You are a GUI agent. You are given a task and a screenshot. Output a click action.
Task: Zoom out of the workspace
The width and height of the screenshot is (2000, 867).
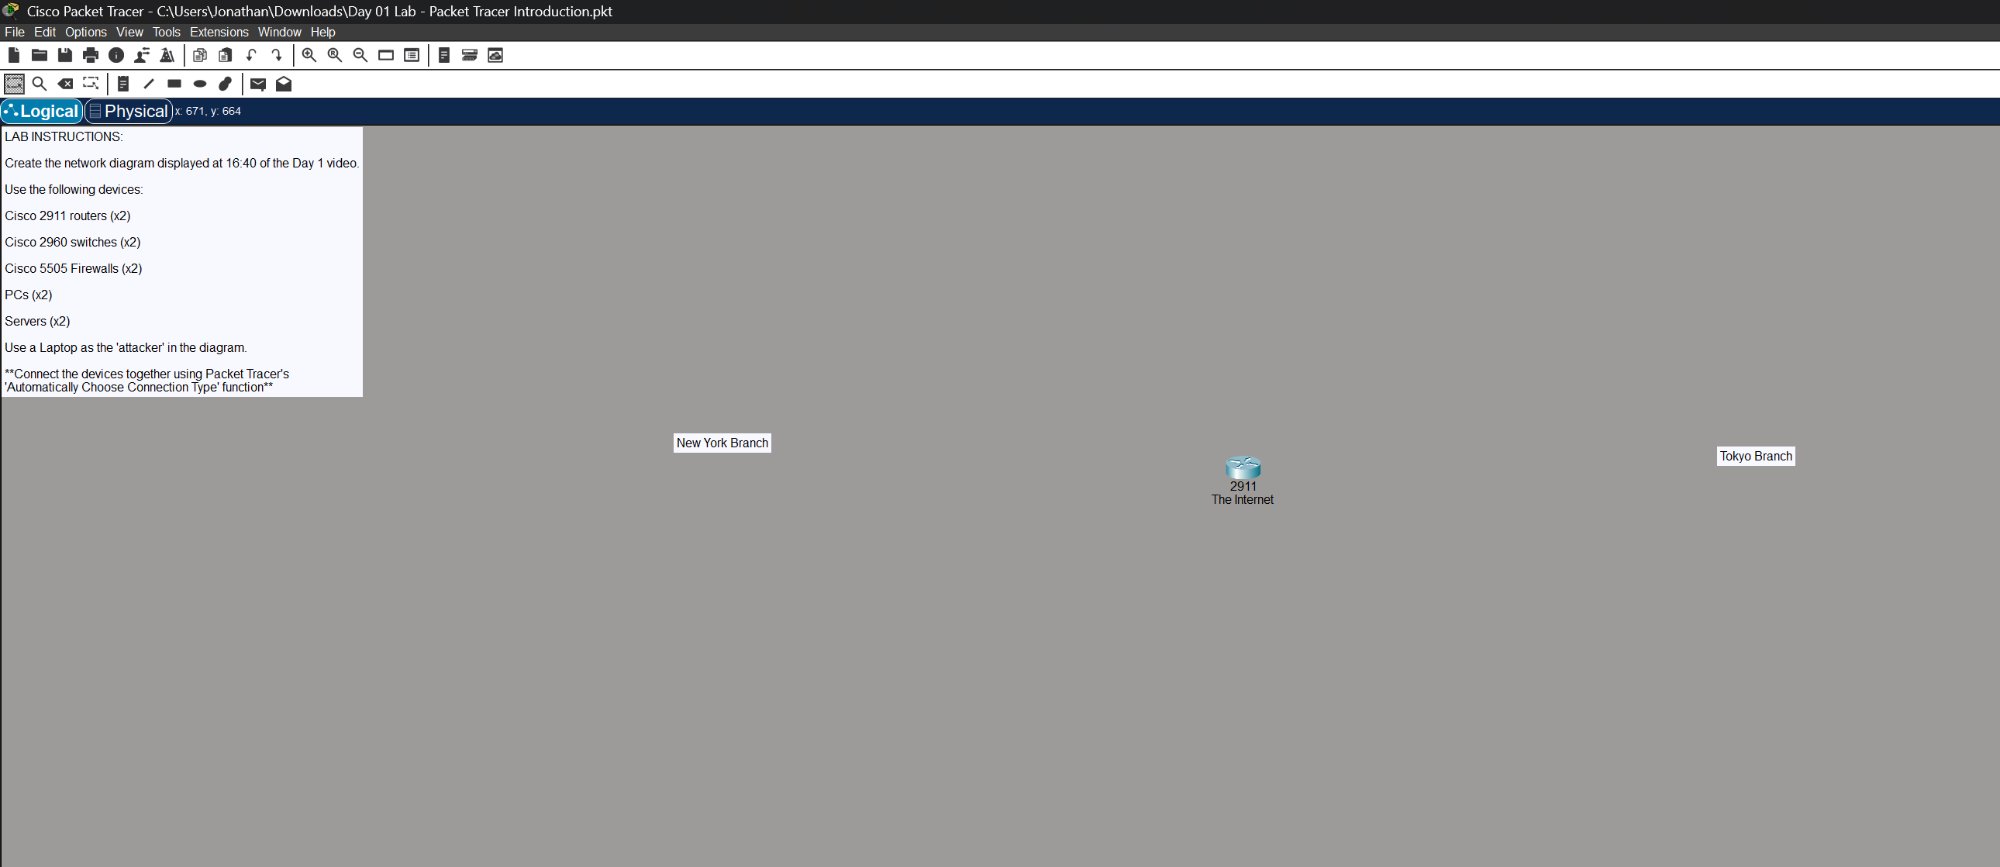[x=360, y=55]
